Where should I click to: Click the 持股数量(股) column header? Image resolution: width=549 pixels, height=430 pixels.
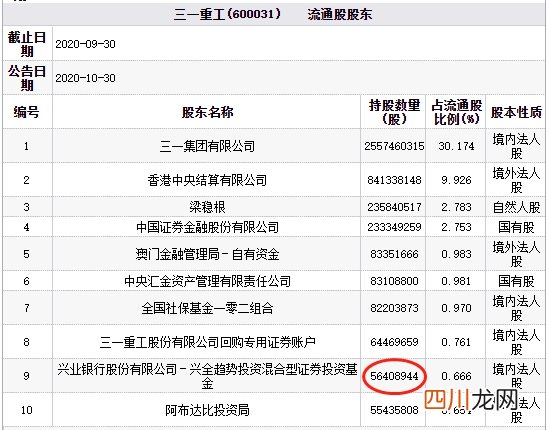pos(394,112)
